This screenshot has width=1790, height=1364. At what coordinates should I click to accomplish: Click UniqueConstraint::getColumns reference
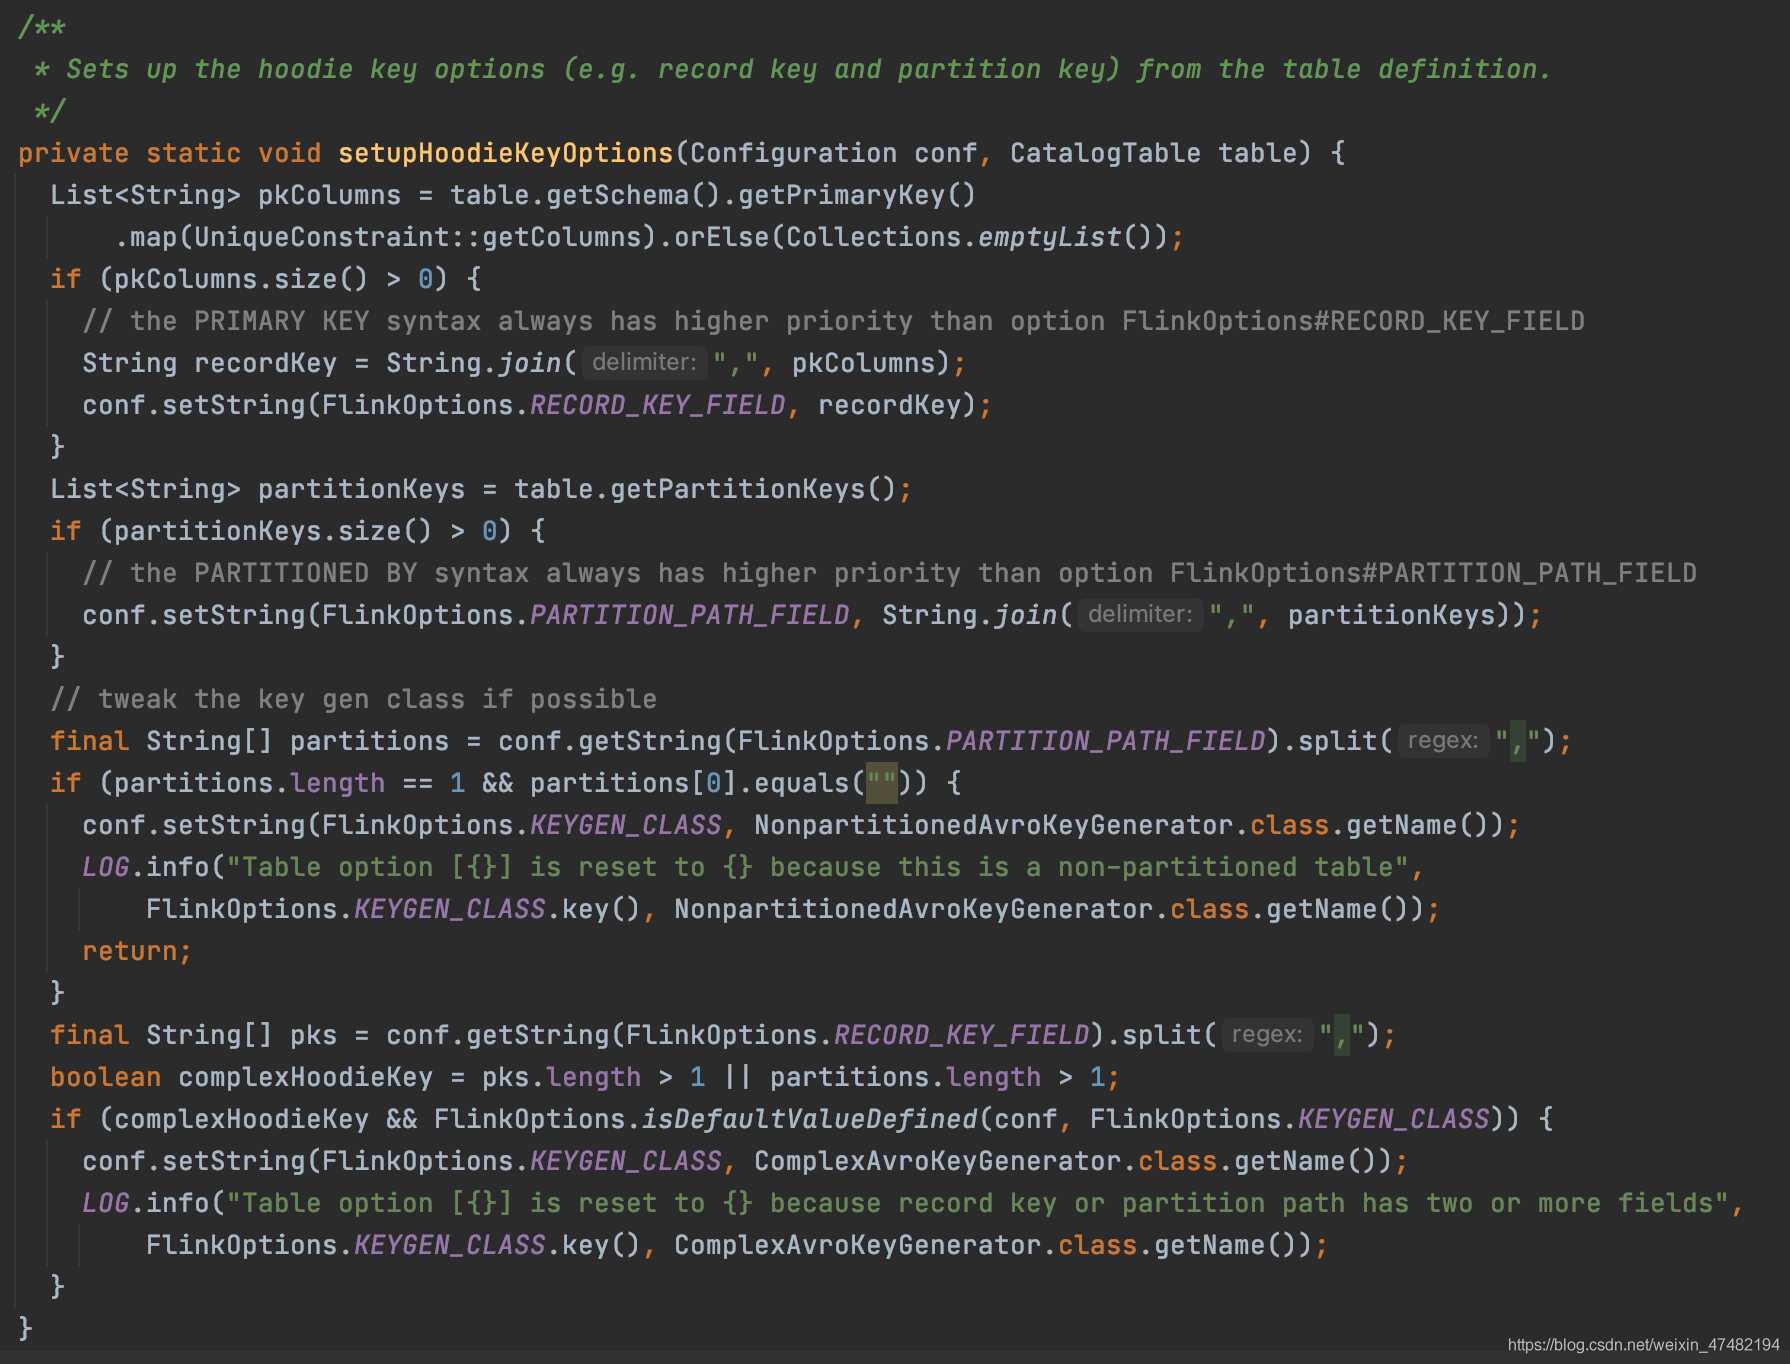(x=417, y=237)
